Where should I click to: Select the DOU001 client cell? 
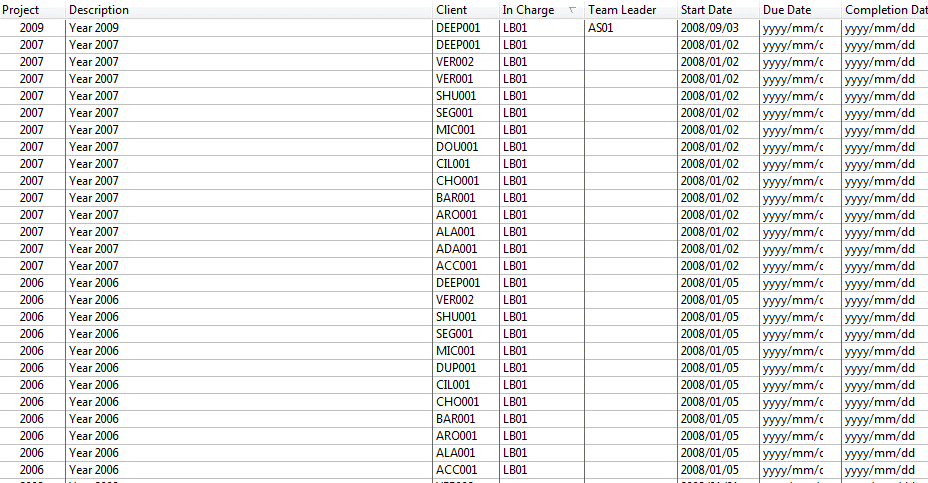(x=458, y=147)
